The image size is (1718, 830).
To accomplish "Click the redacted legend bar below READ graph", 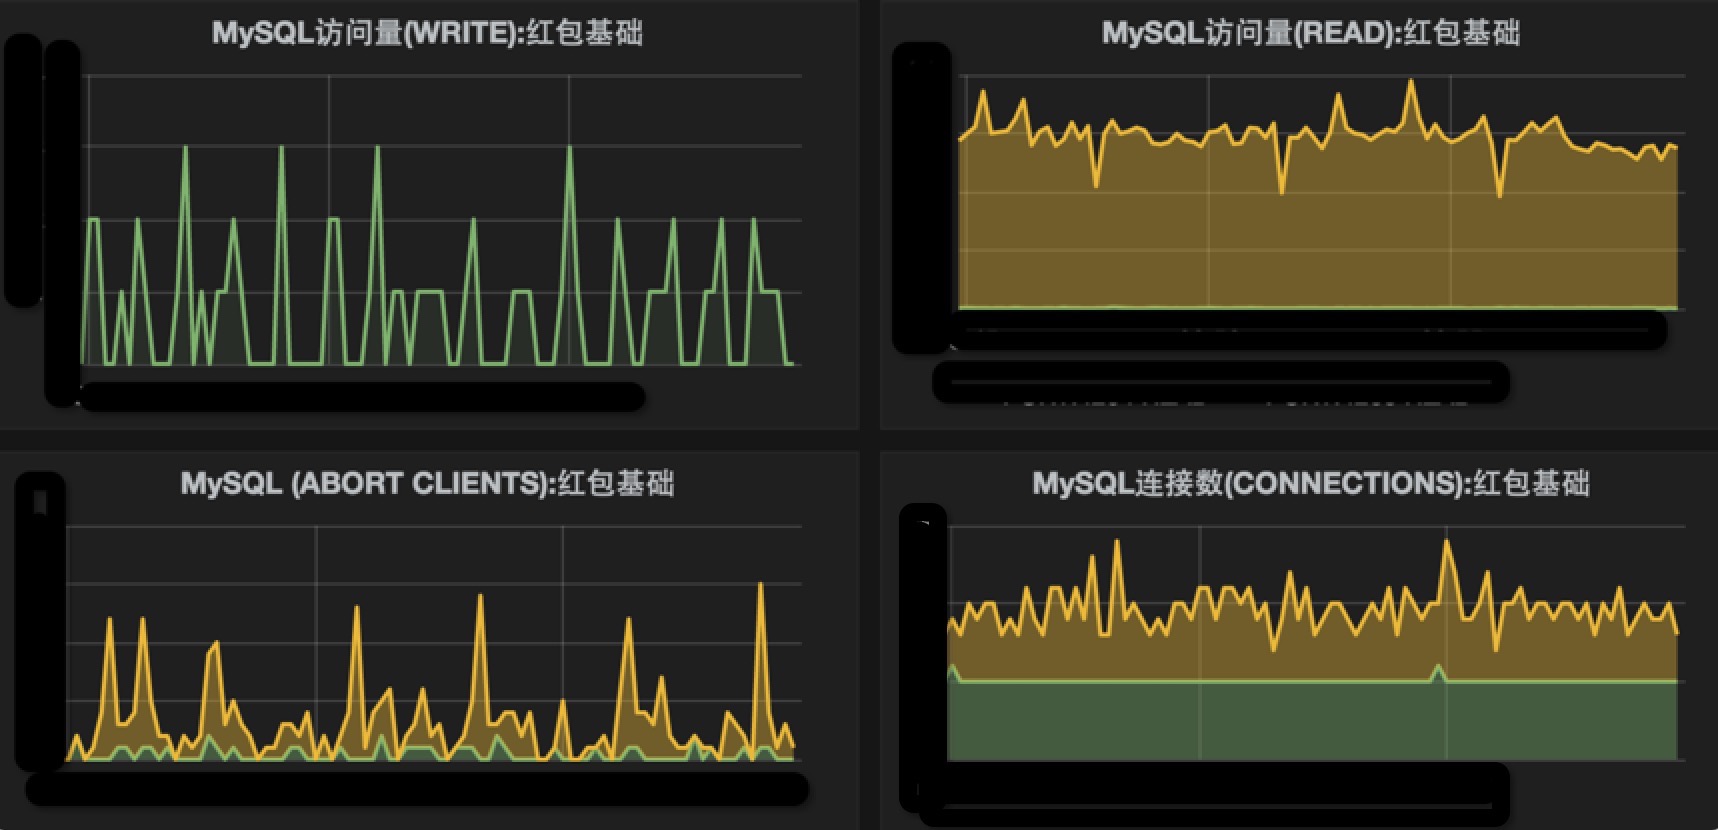I will [x=1220, y=381].
